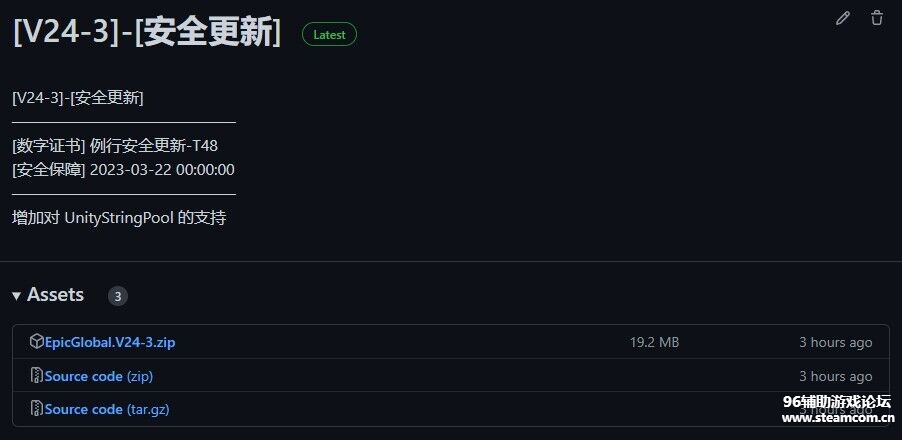902x440 pixels.
Task: Click file icon beside Source code (tar.gz)
Action: 36,409
